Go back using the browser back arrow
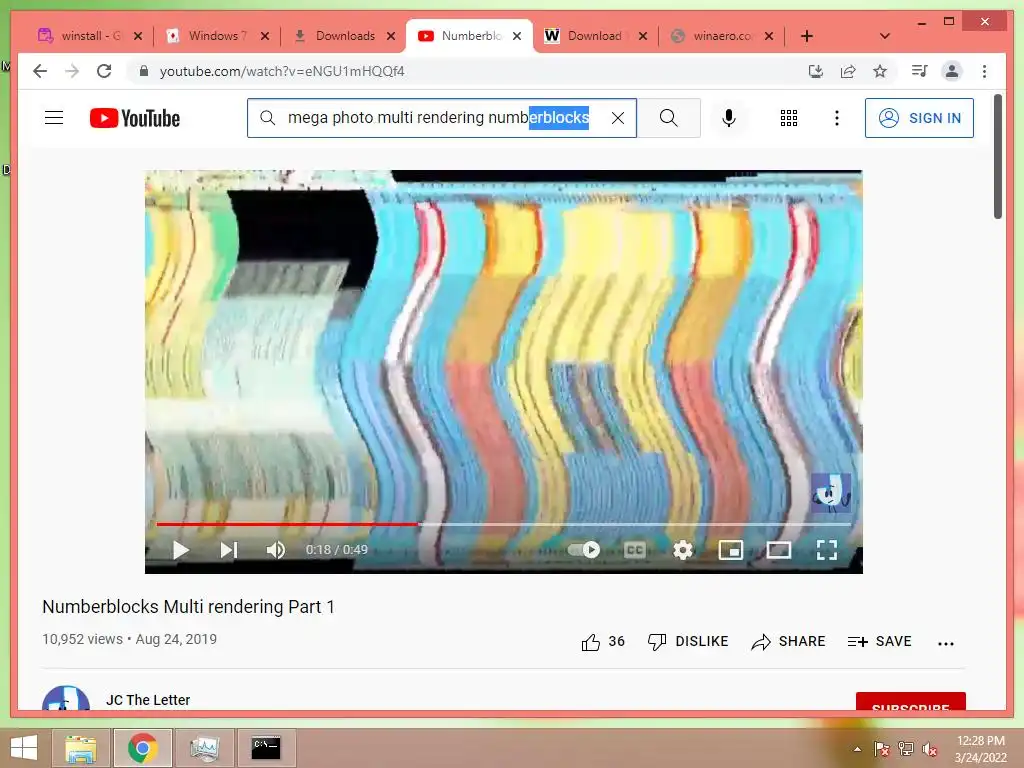 coord(40,71)
